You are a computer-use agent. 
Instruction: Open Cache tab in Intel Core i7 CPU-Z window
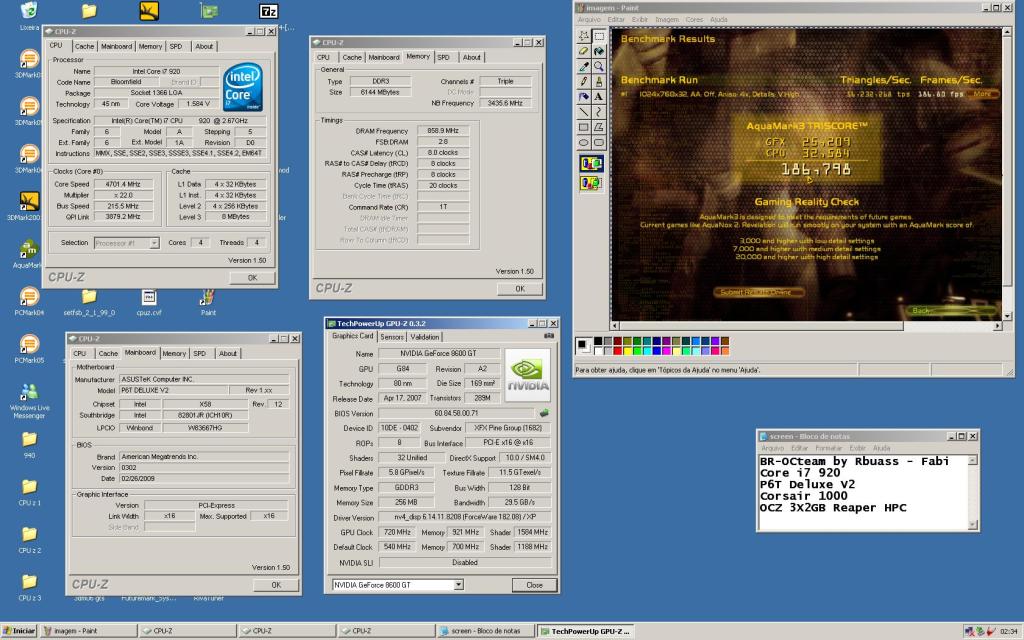(x=84, y=46)
